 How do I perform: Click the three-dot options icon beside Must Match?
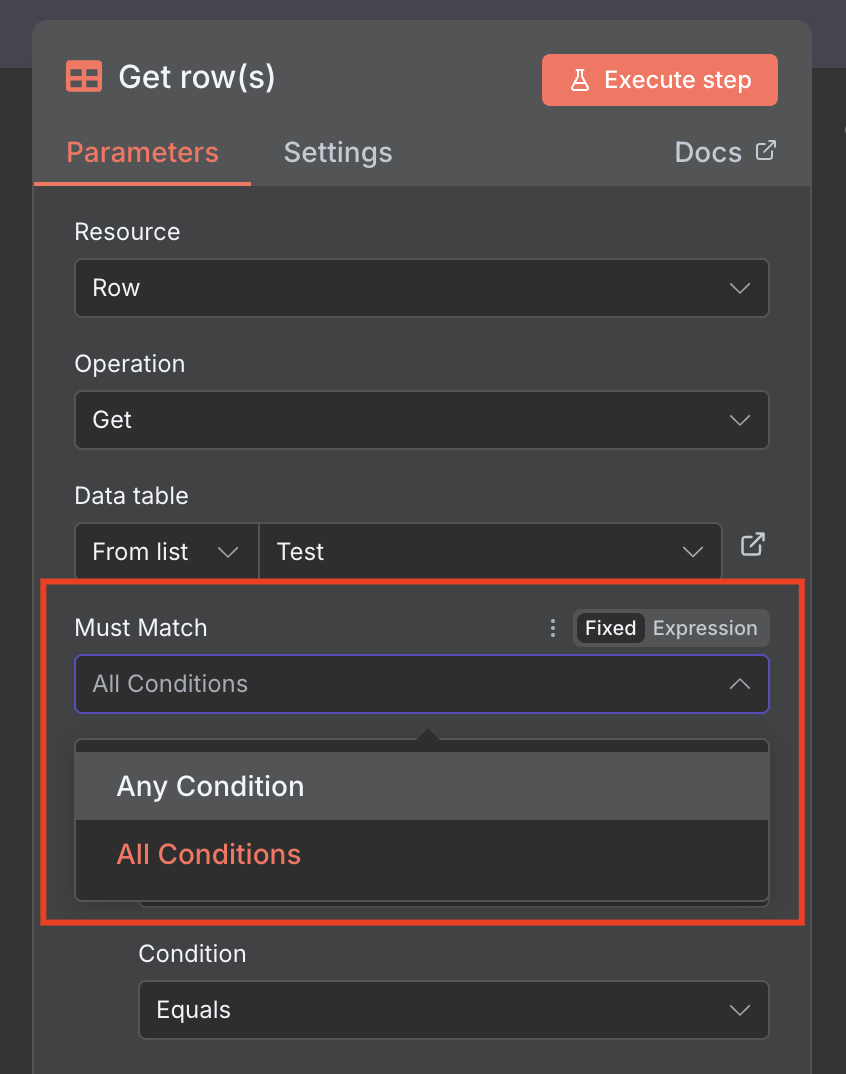pyautogui.click(x=552, y=628)
